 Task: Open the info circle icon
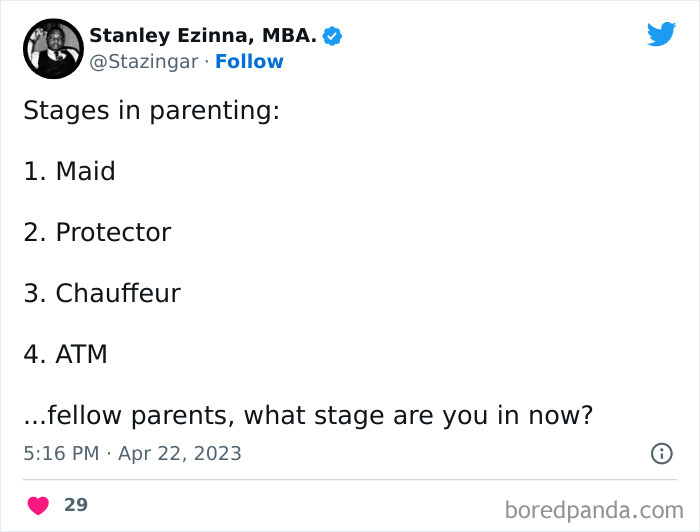661,453
